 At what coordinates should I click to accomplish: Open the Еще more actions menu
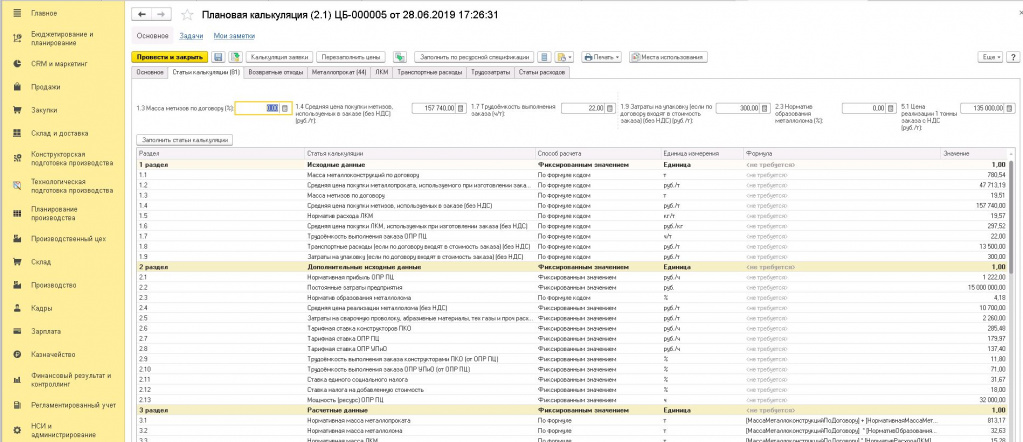point(990,57)
